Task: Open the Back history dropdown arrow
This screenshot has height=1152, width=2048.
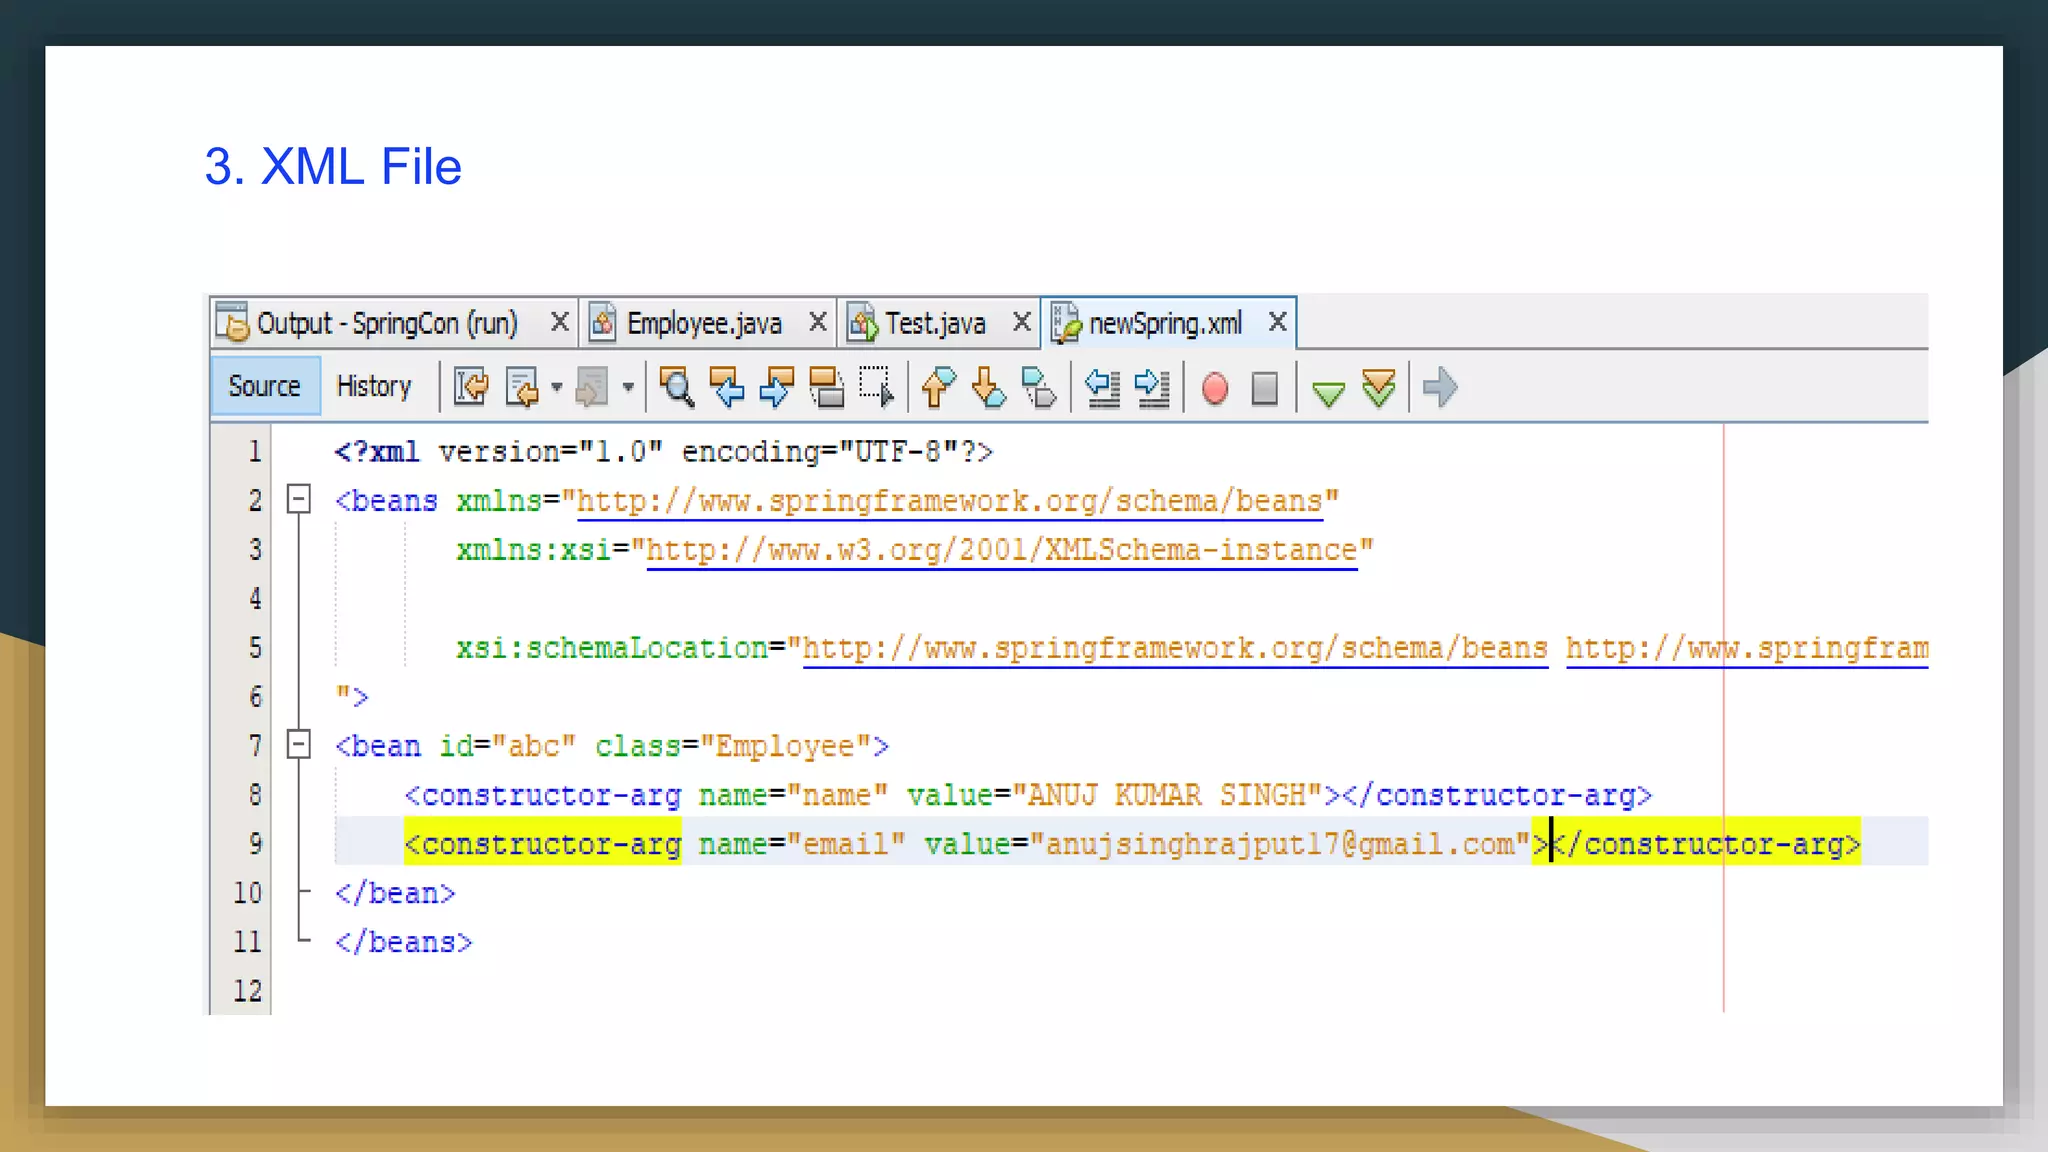Action: coord(557,387)
